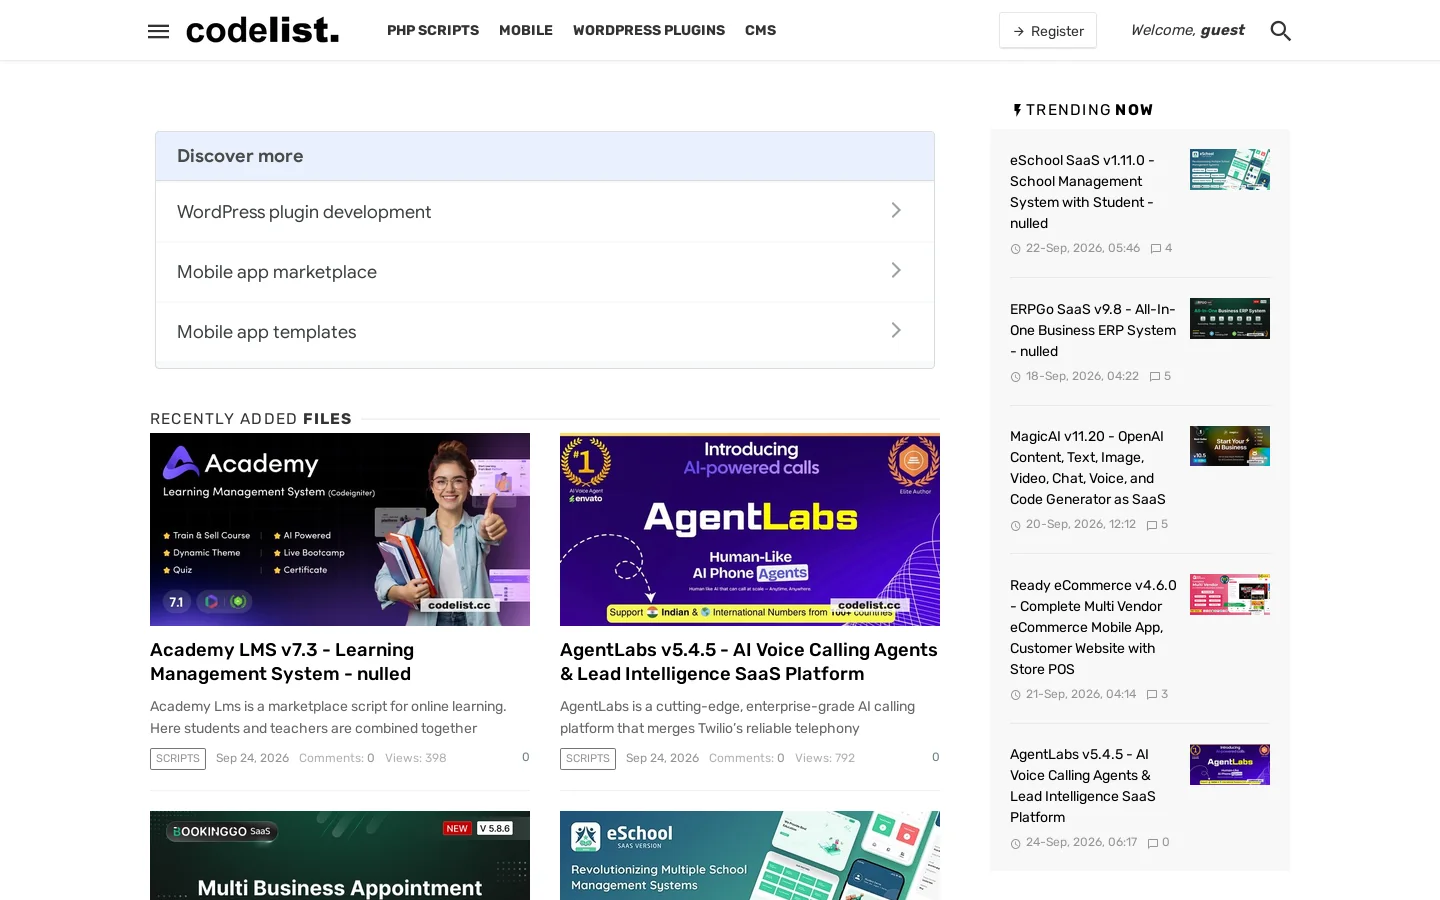1440x900 pixels.
Task: Click the AgentLabs description excerpt
Action: click(x=737, y=717)
